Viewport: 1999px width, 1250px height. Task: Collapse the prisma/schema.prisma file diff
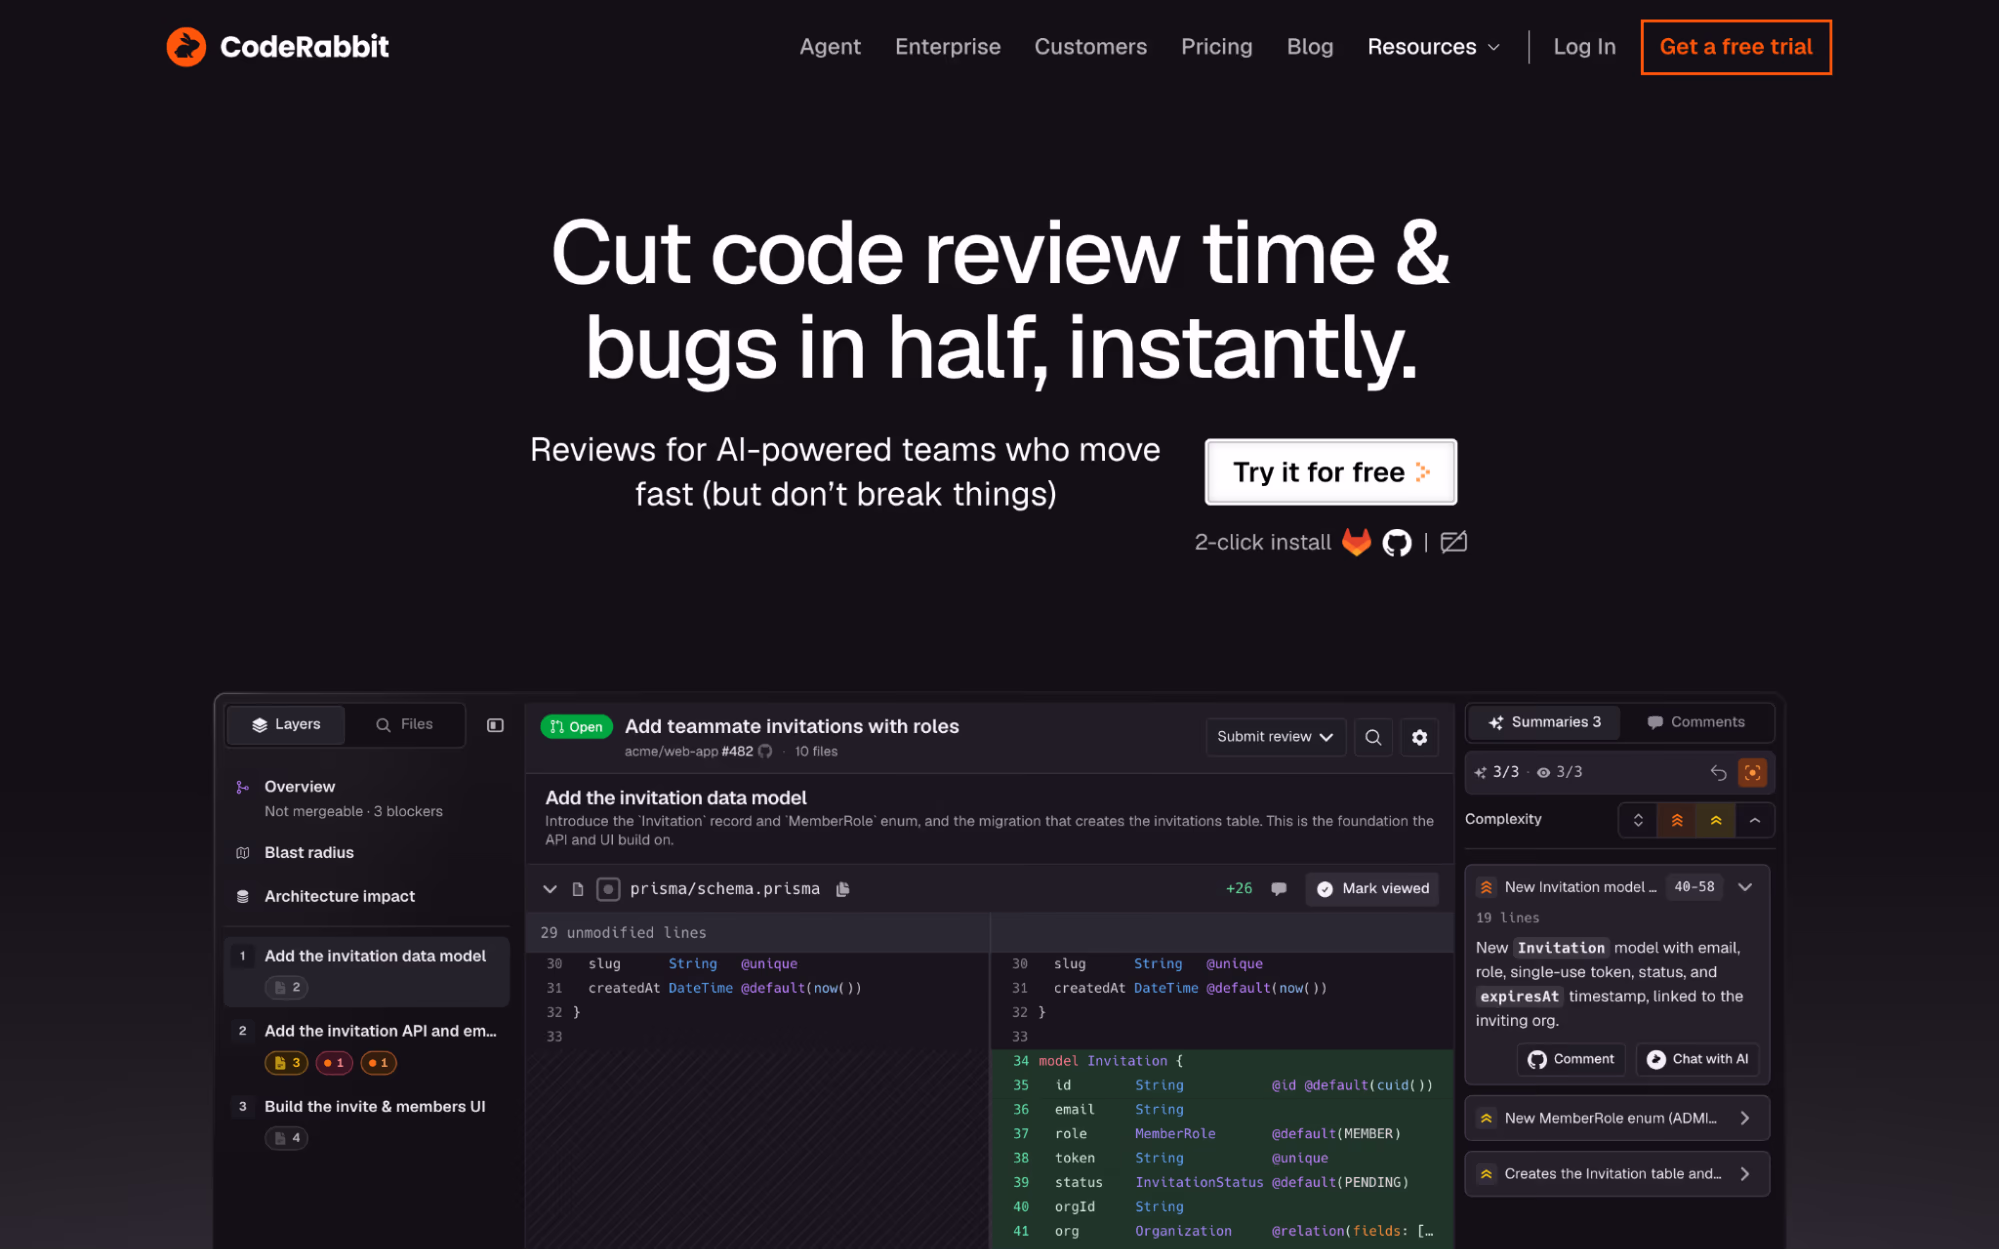549,889
